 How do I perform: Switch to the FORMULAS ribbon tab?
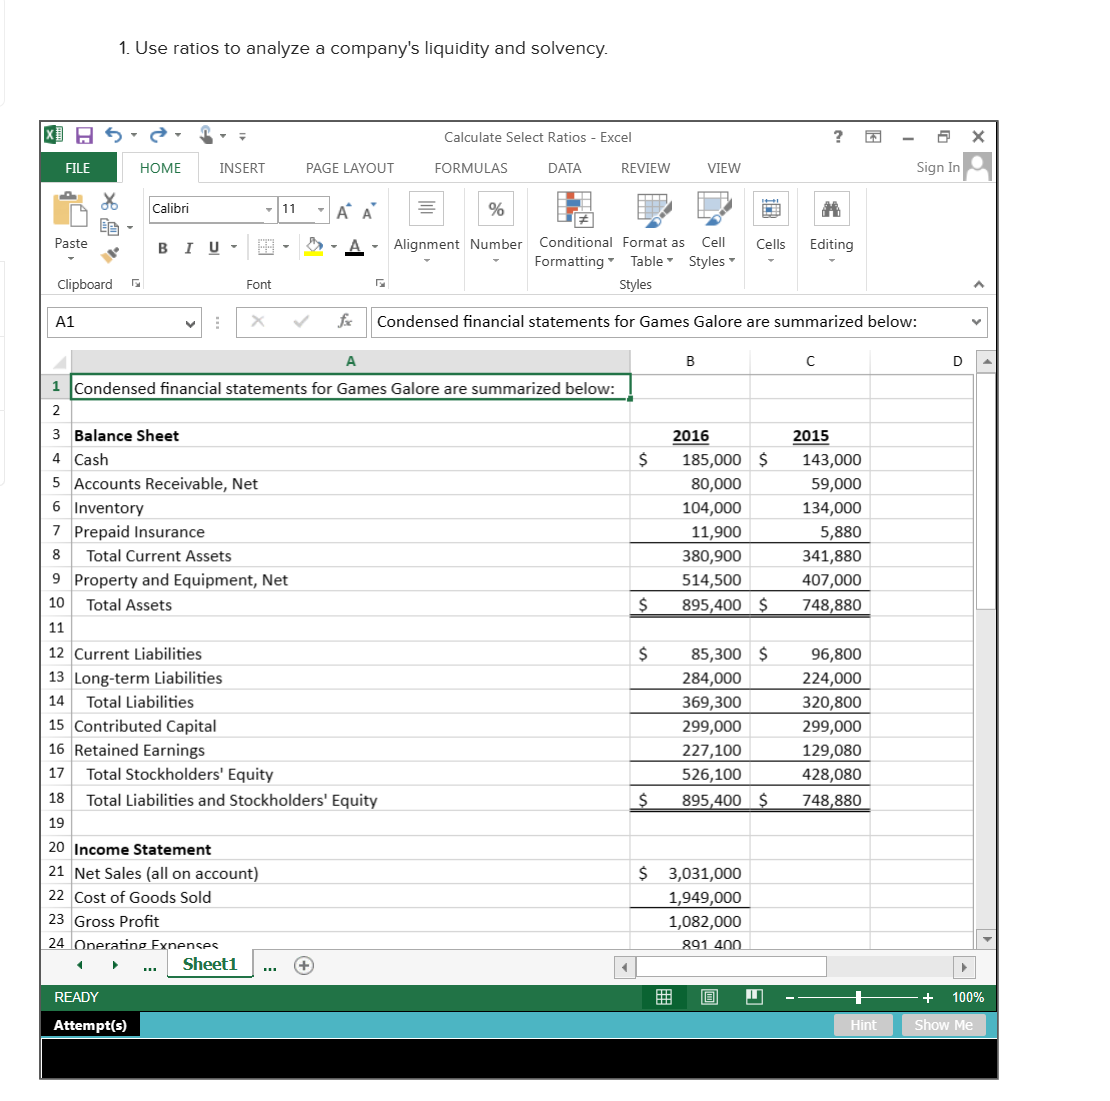point(470,168)
